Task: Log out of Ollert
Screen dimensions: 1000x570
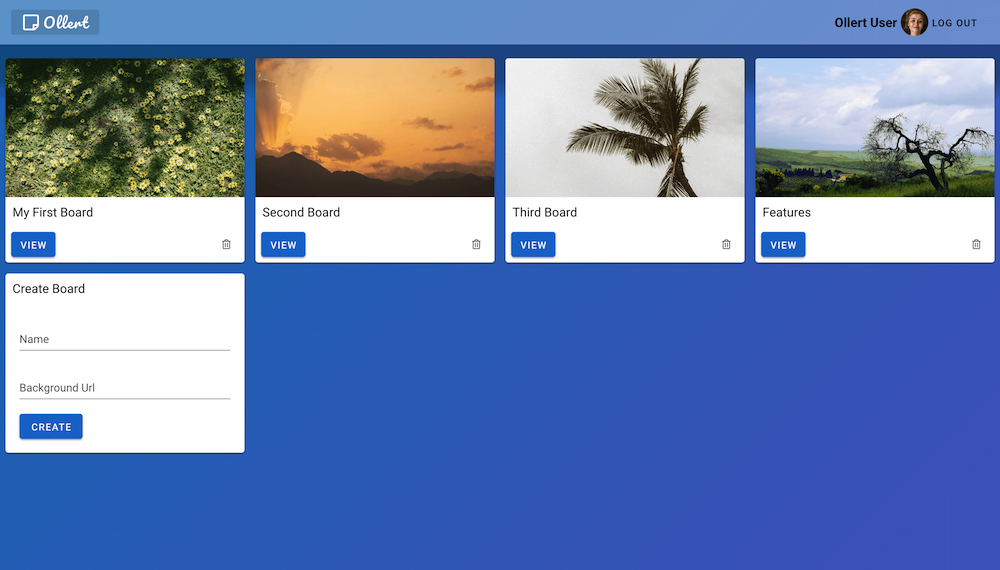Action: point(954,23)
